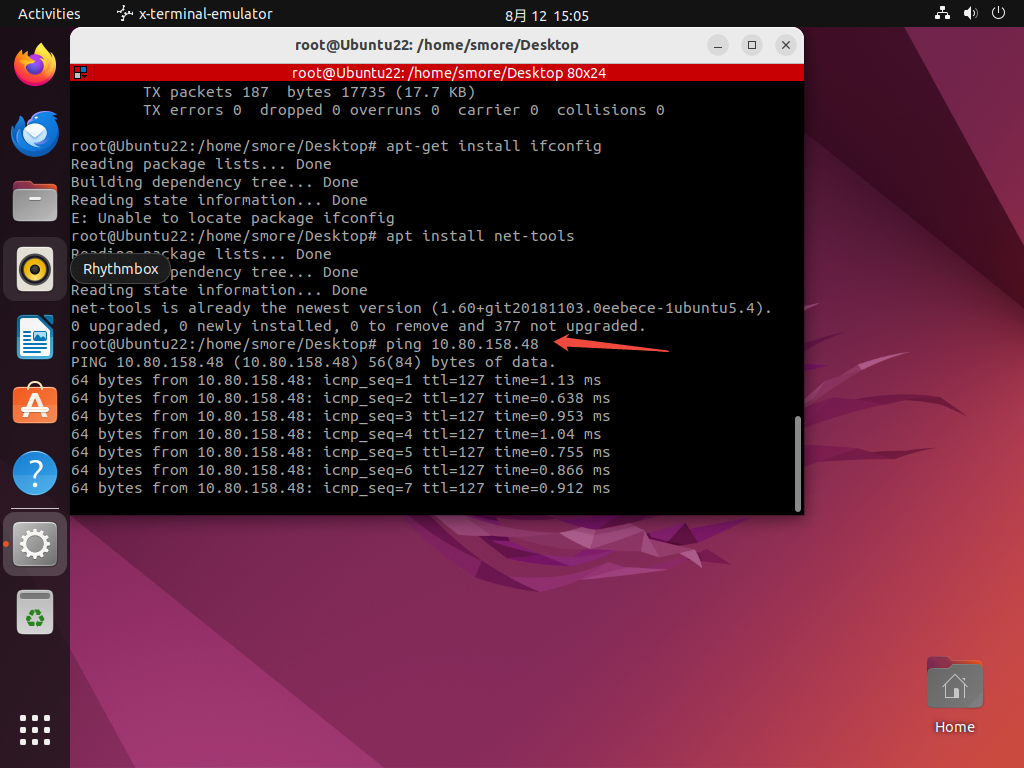Image resolution: width=1024 pixels, height=768 pixels.
Task: Open the clock and calendar panel
Action: tap(547, 16)
